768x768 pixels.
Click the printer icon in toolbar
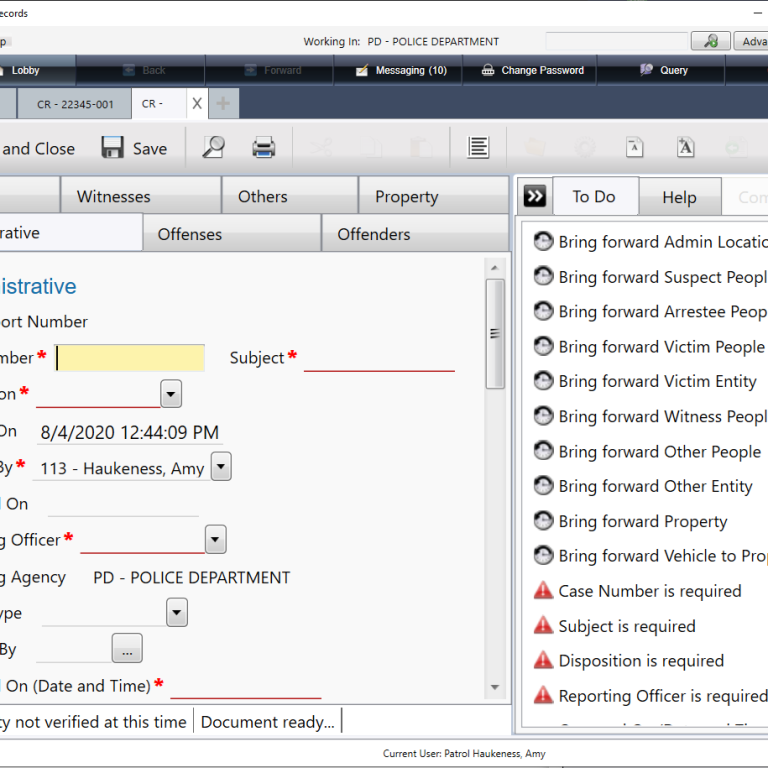click(264, 147)
